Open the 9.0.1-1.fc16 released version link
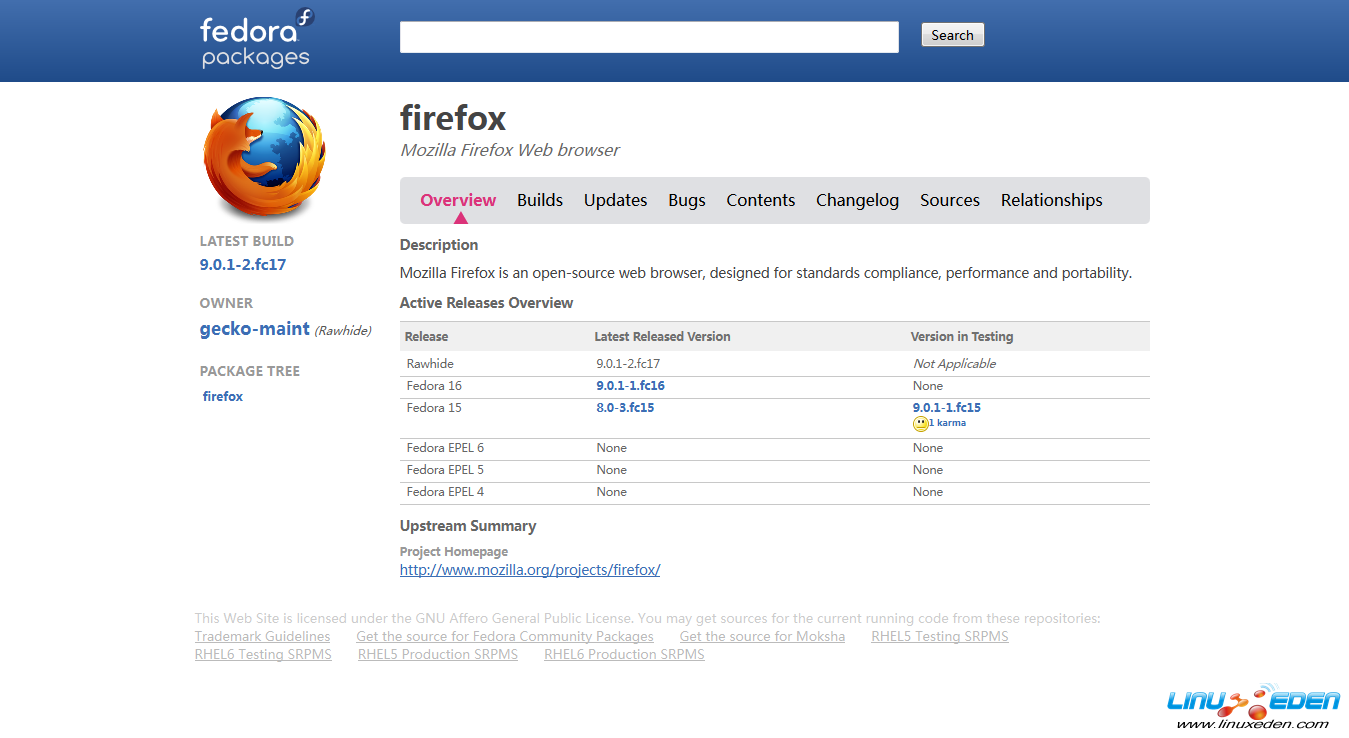The width and height of the screenshot is (1349, 738). click(630, 386)
